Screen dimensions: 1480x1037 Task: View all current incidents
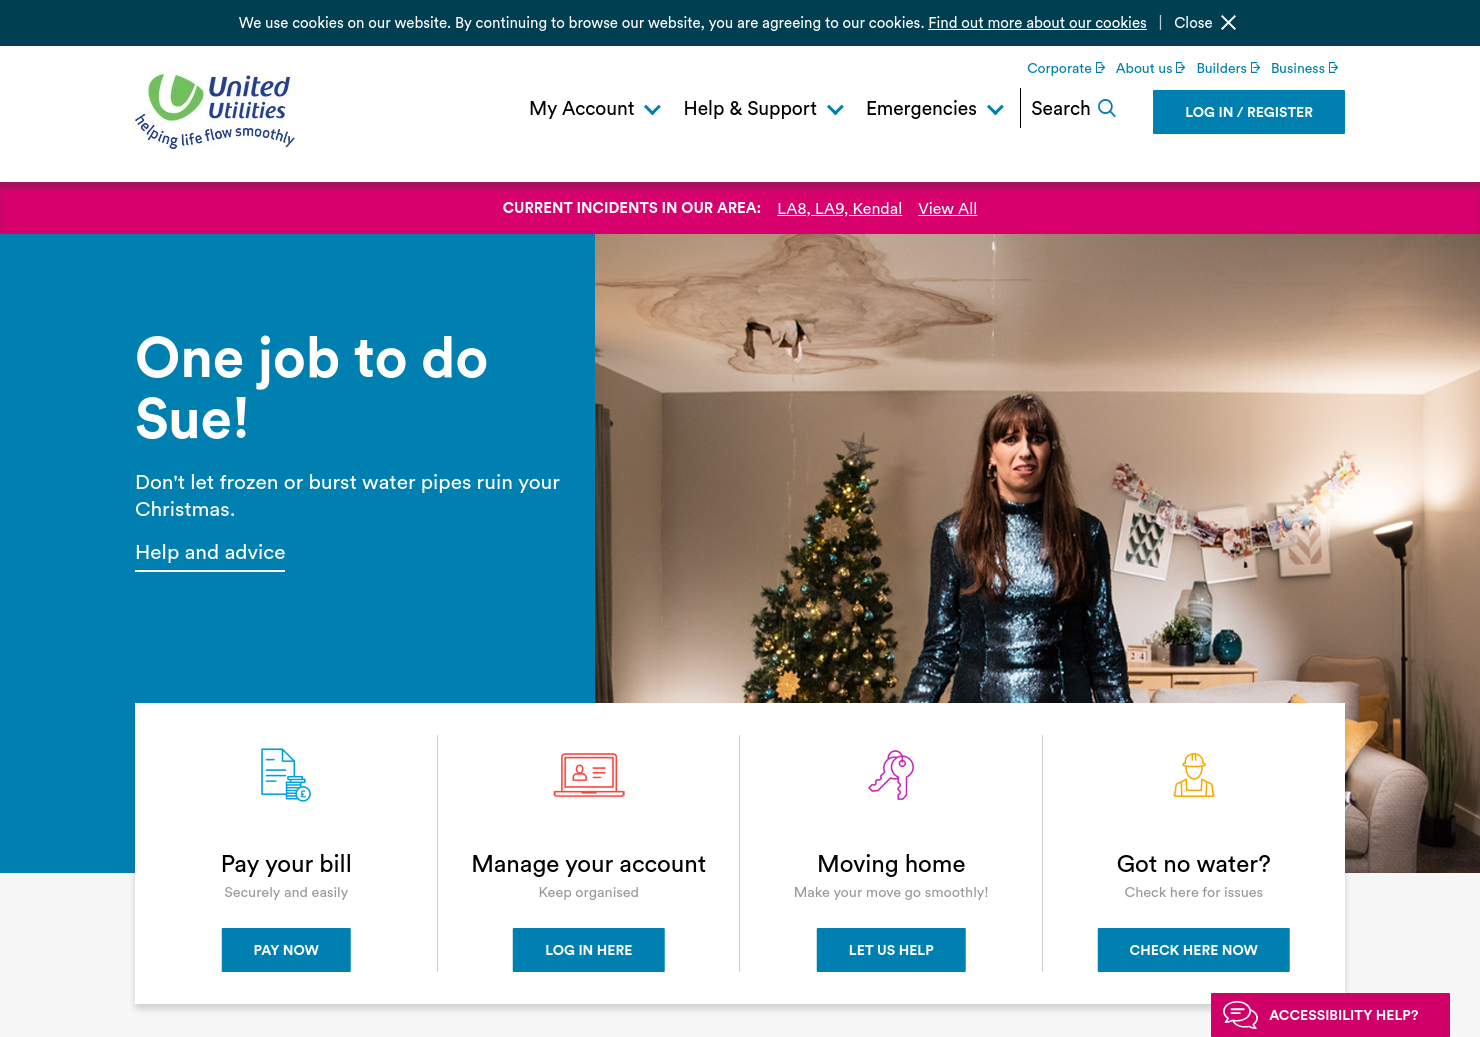pyautogui.click(x=947, y=208)
